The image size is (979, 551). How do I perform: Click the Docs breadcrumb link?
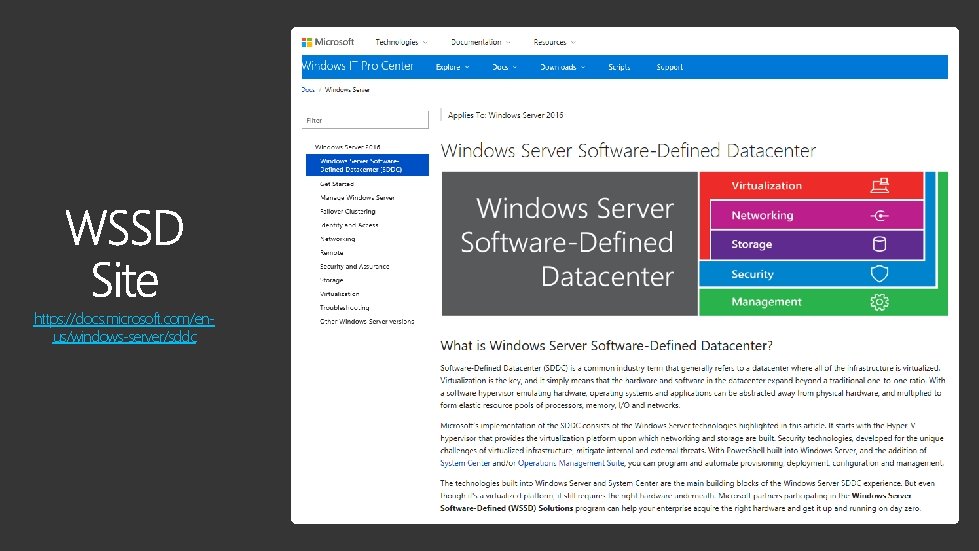308,90
